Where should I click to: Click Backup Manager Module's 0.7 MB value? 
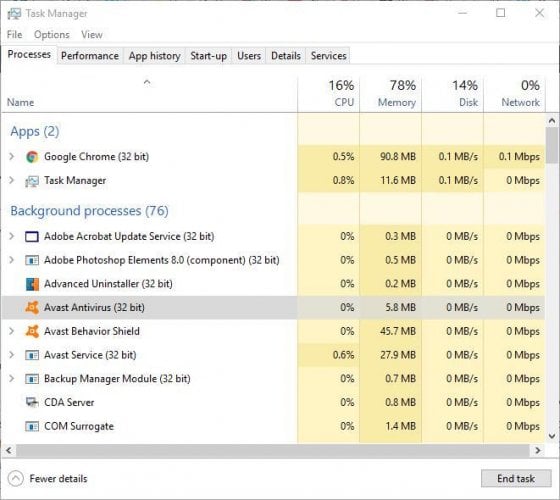pyautogui.click(x=400, y=379)
